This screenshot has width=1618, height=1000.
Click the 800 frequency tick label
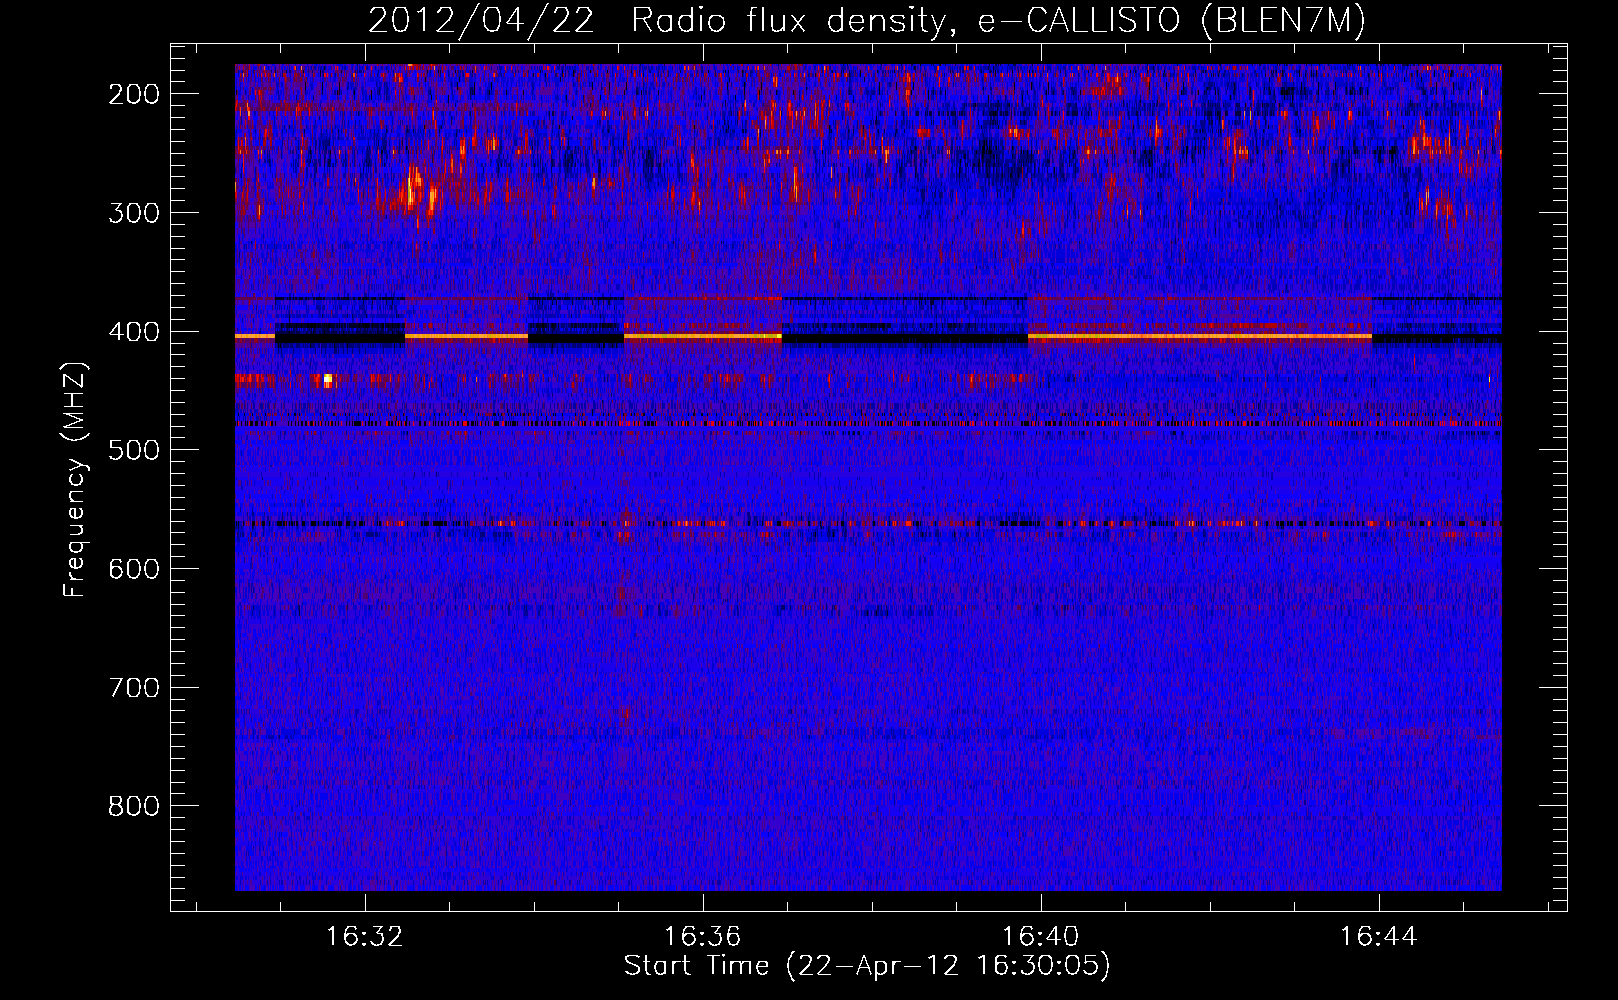coord(133,806)
